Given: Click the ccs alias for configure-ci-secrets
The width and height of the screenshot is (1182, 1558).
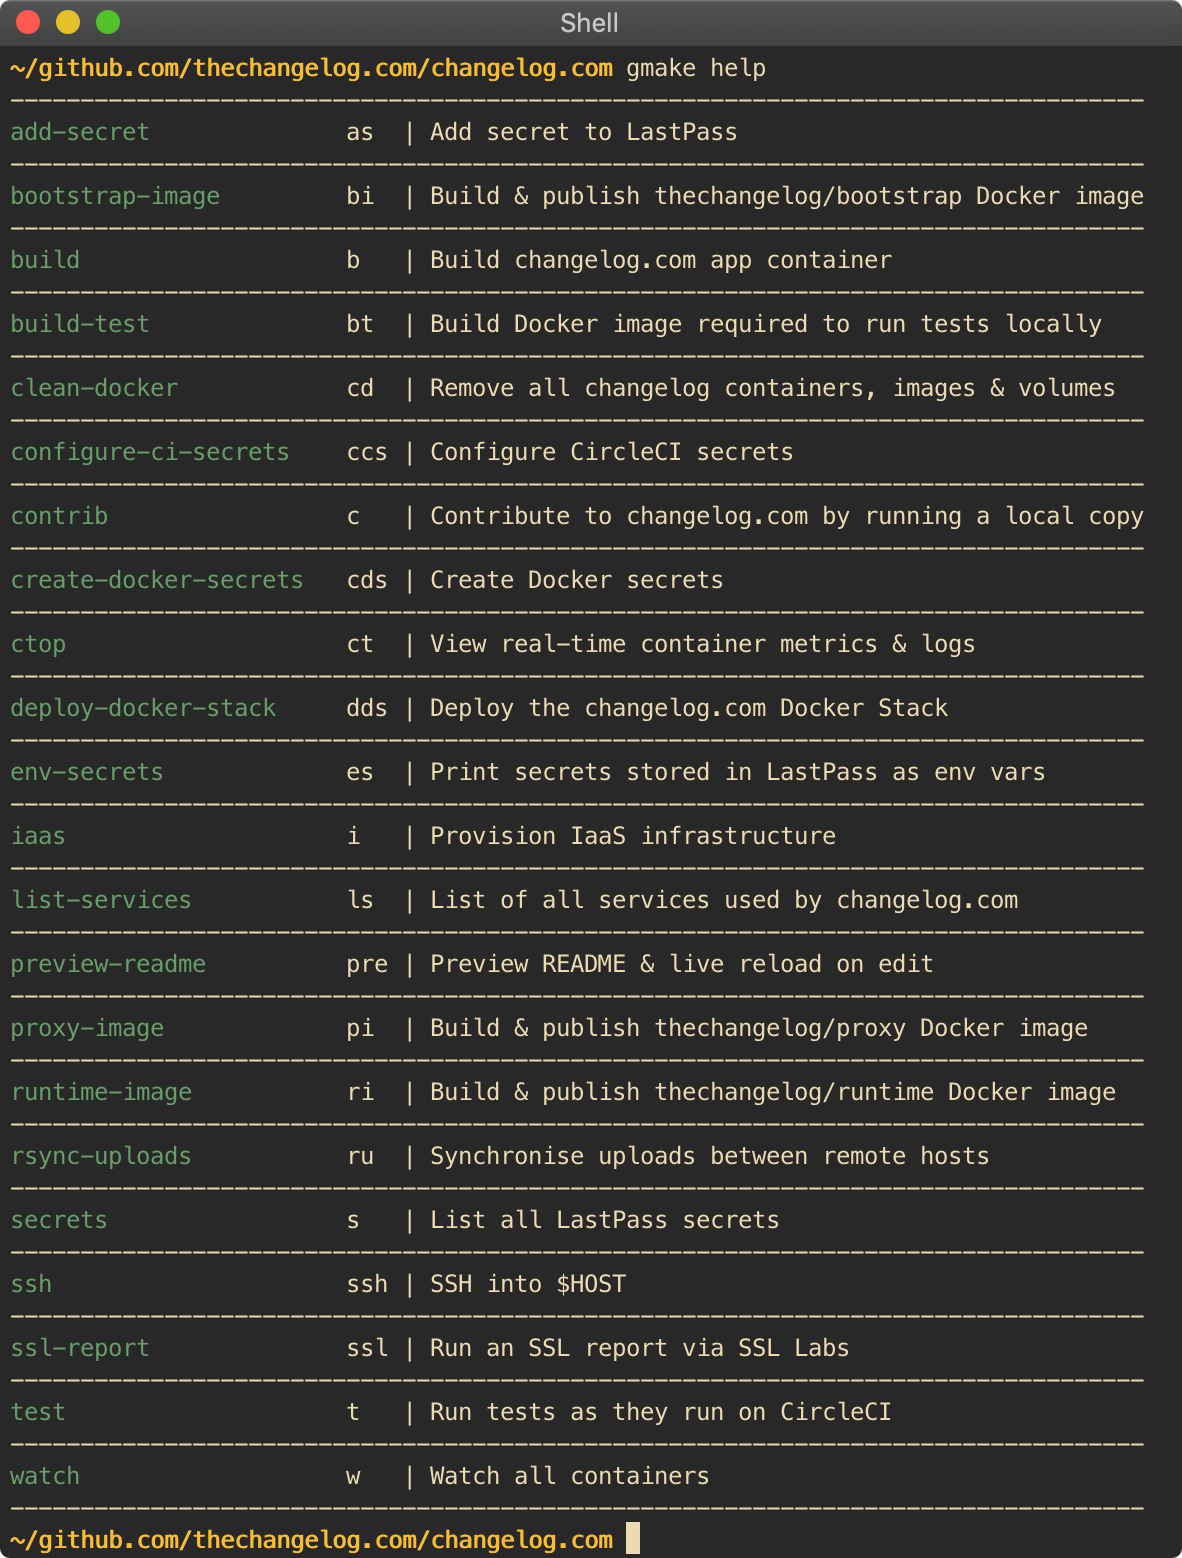Looking at the screenshot, I should (367, 452).
